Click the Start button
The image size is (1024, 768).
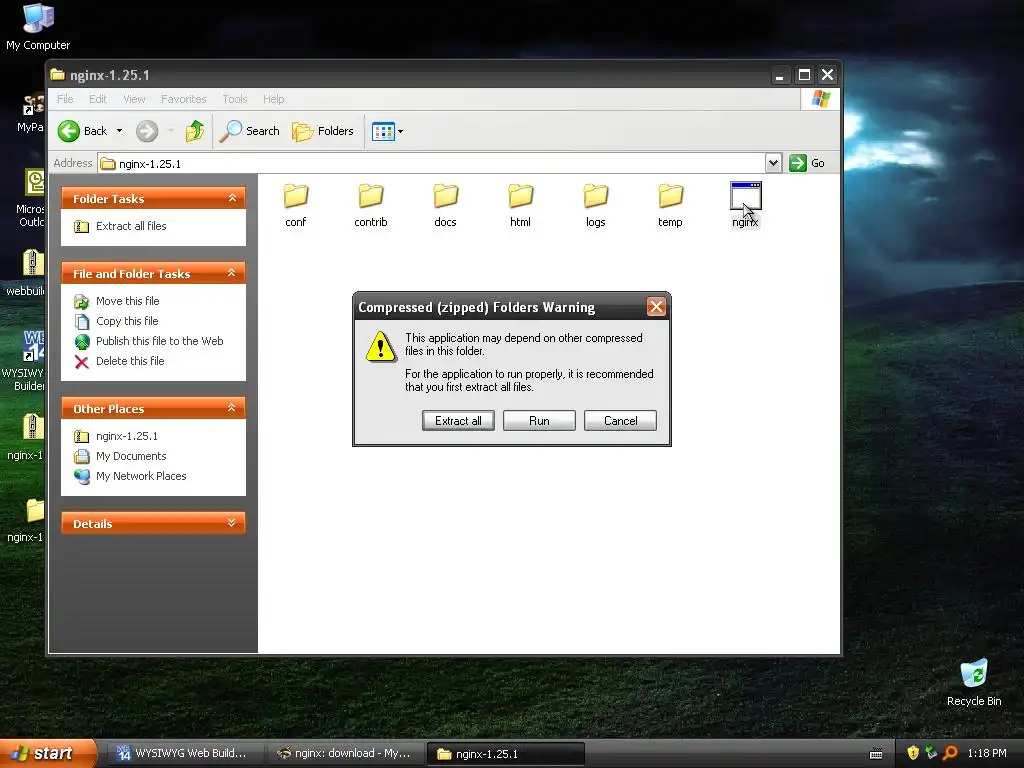click(47, 753)
